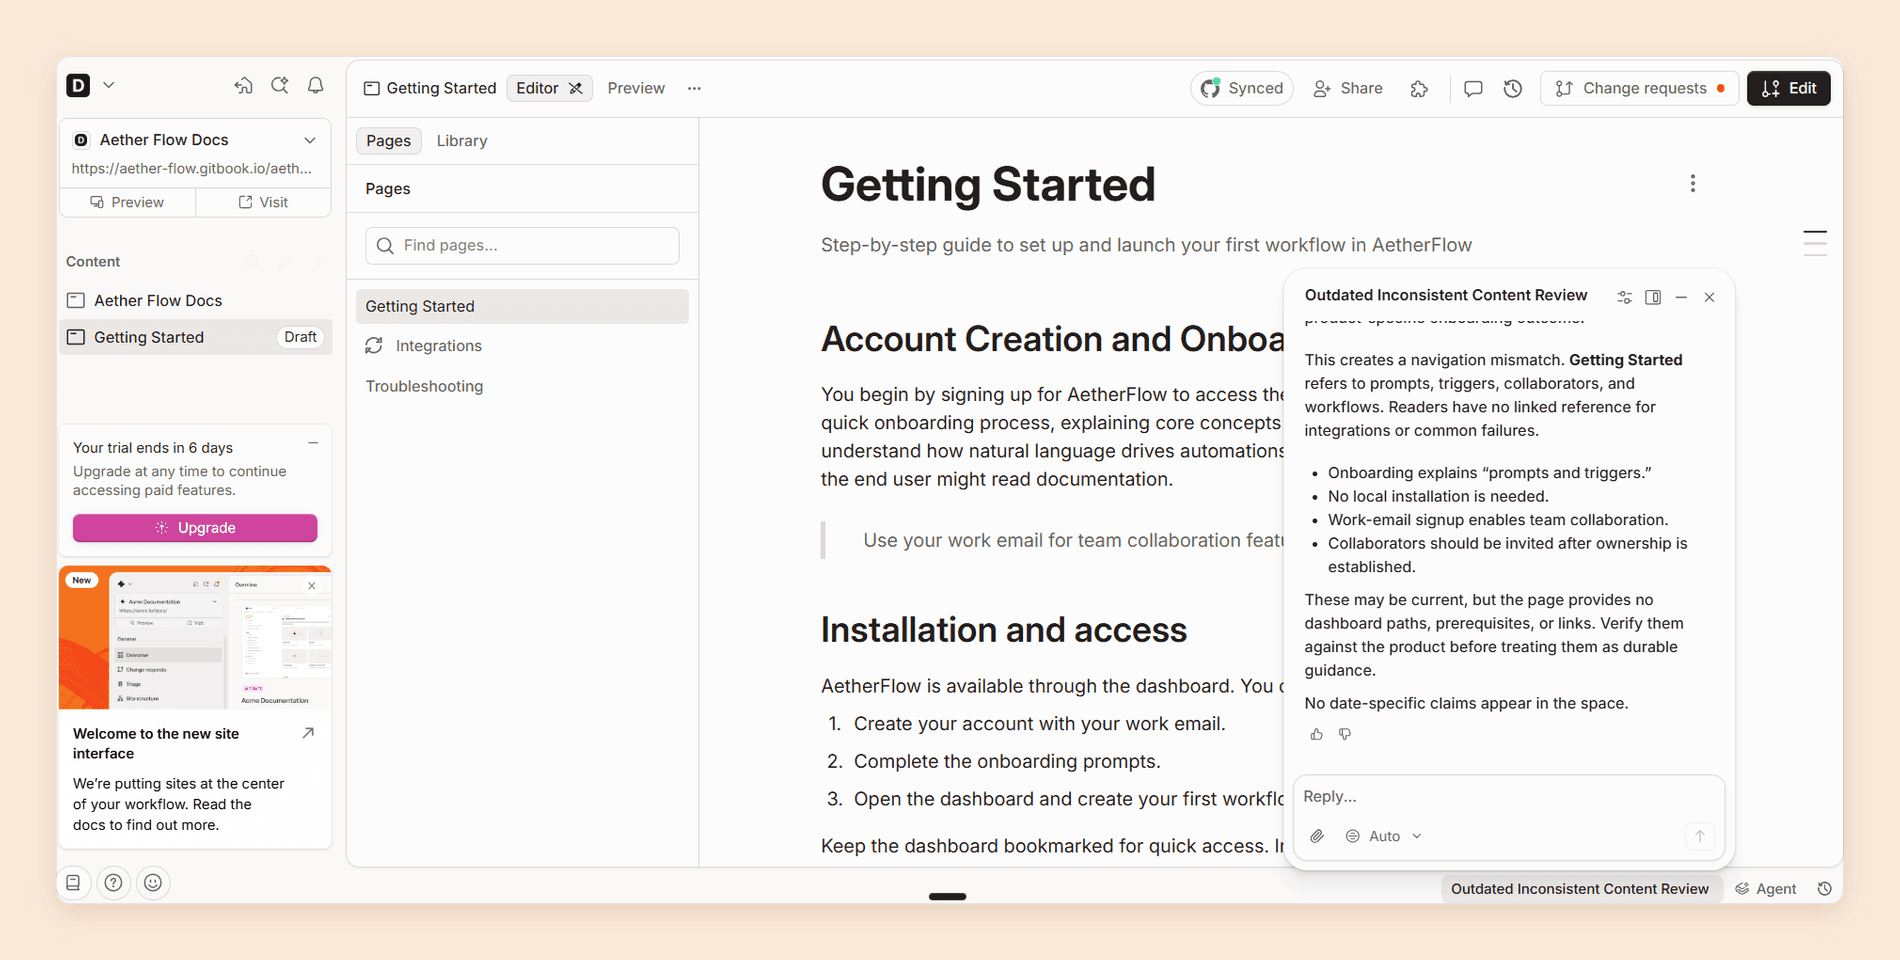Click the black Edit button

[1789, 88]
